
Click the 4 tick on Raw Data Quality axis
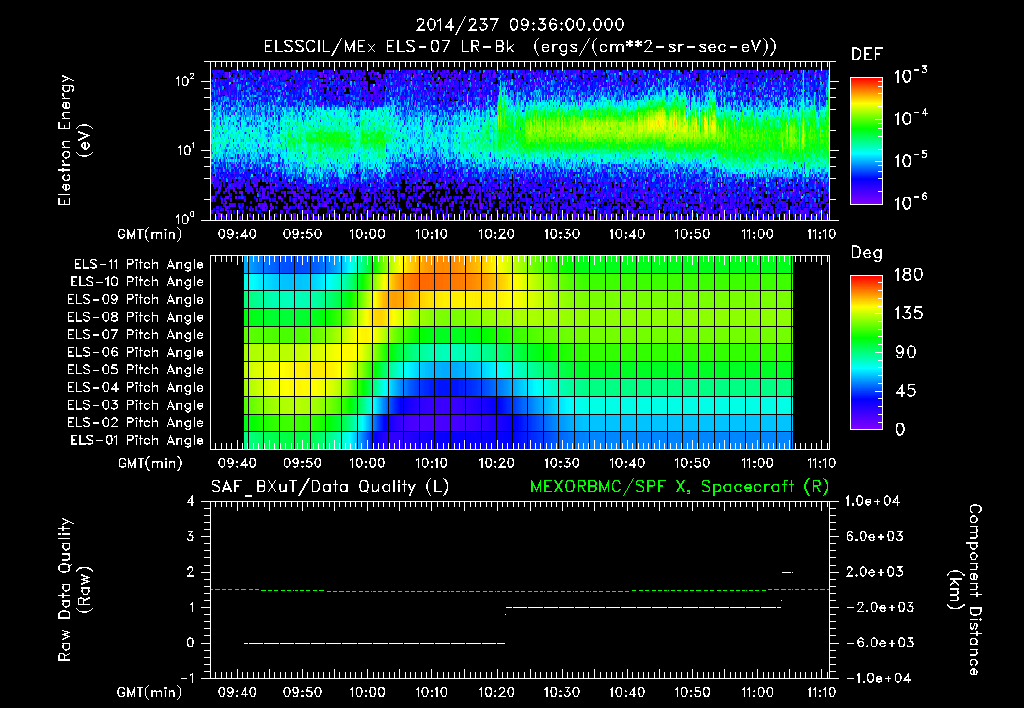click(191, 502)
